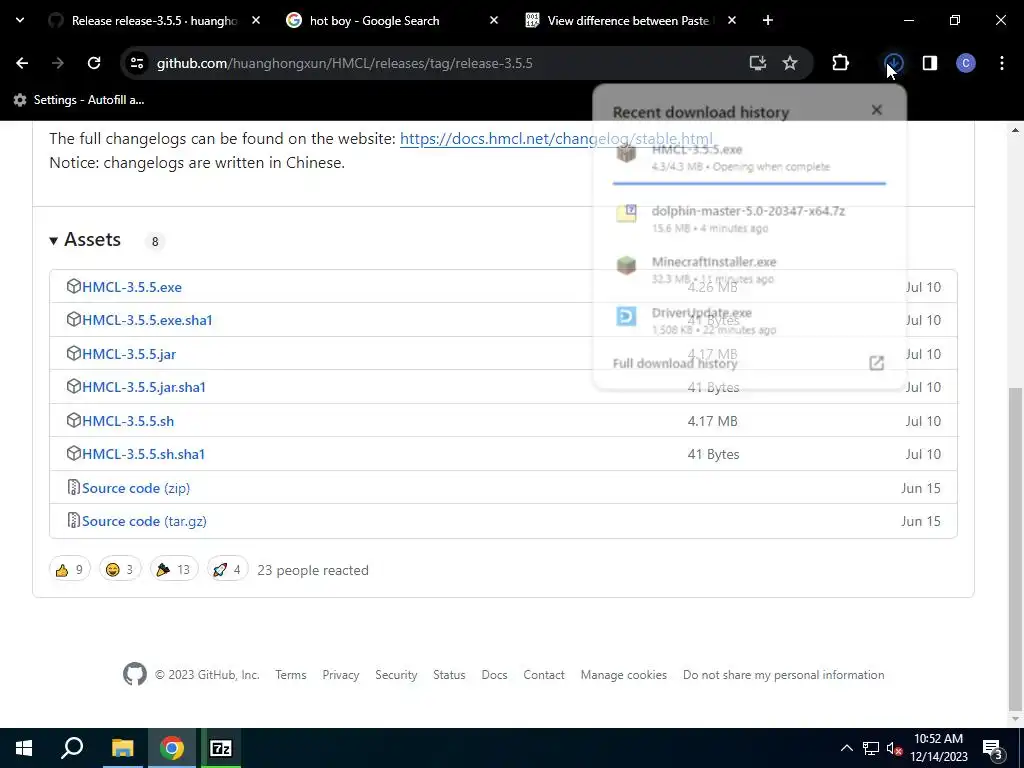The image size is (1024, 768).
Task: Reload the page with the refresh icon
Action: click(94, 63)
